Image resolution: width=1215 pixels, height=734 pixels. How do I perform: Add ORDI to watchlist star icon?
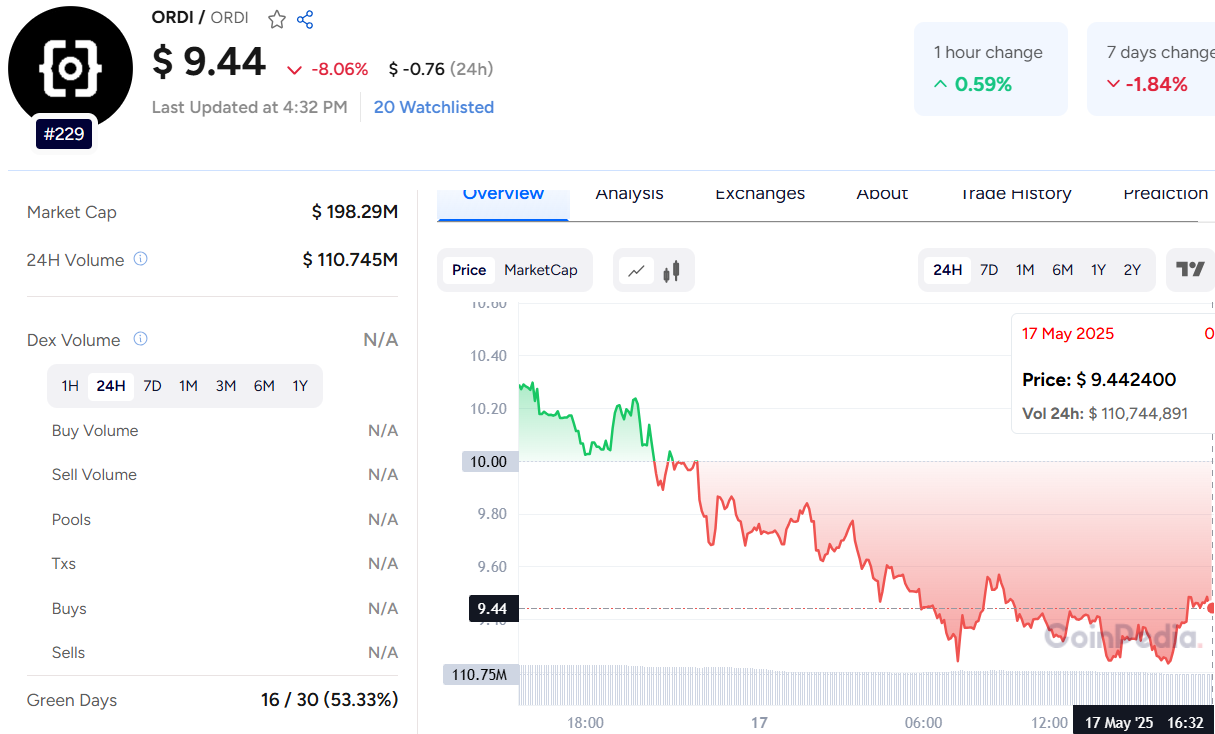click(277, 19)
